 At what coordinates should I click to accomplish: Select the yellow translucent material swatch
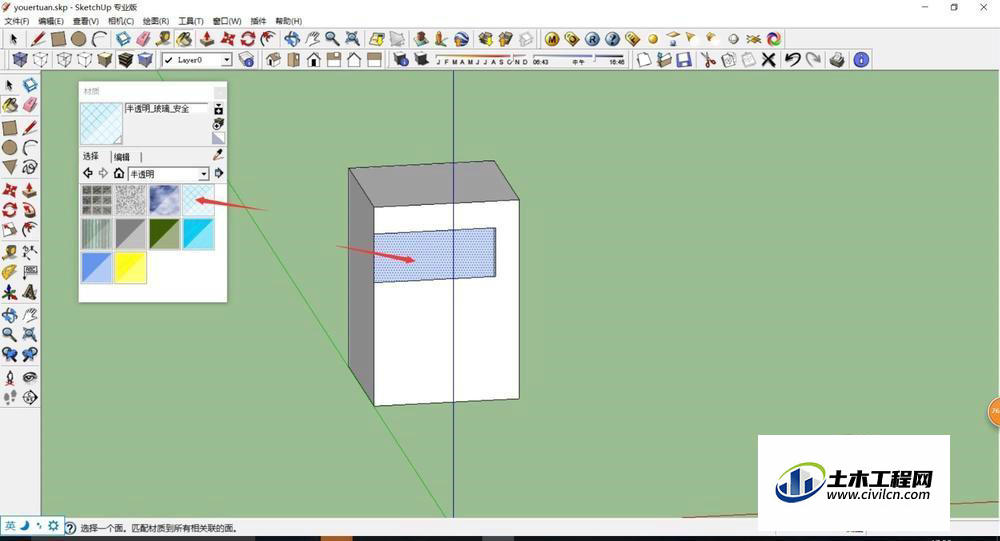point(130,267)
